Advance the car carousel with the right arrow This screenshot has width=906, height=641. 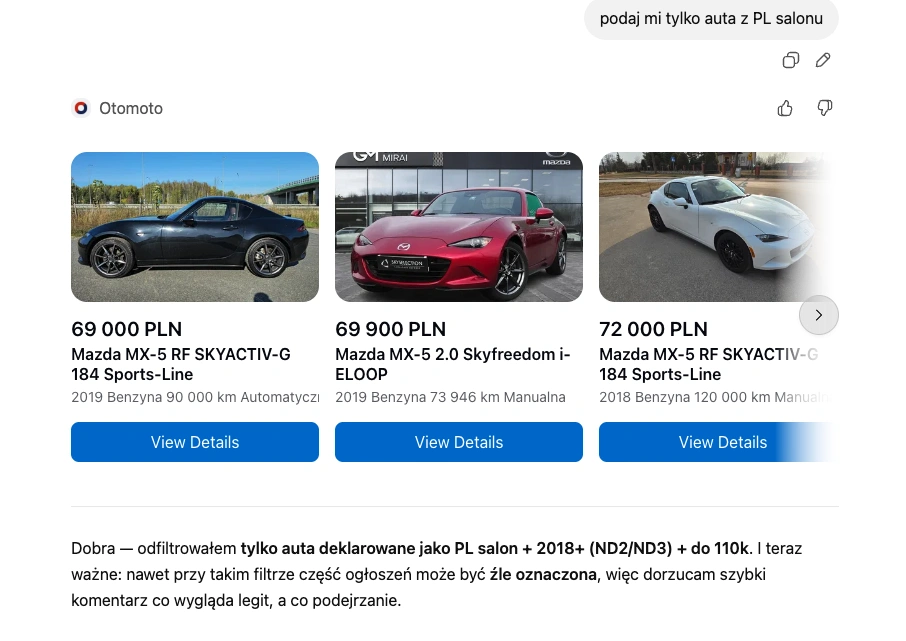click(x=819, y=315)
